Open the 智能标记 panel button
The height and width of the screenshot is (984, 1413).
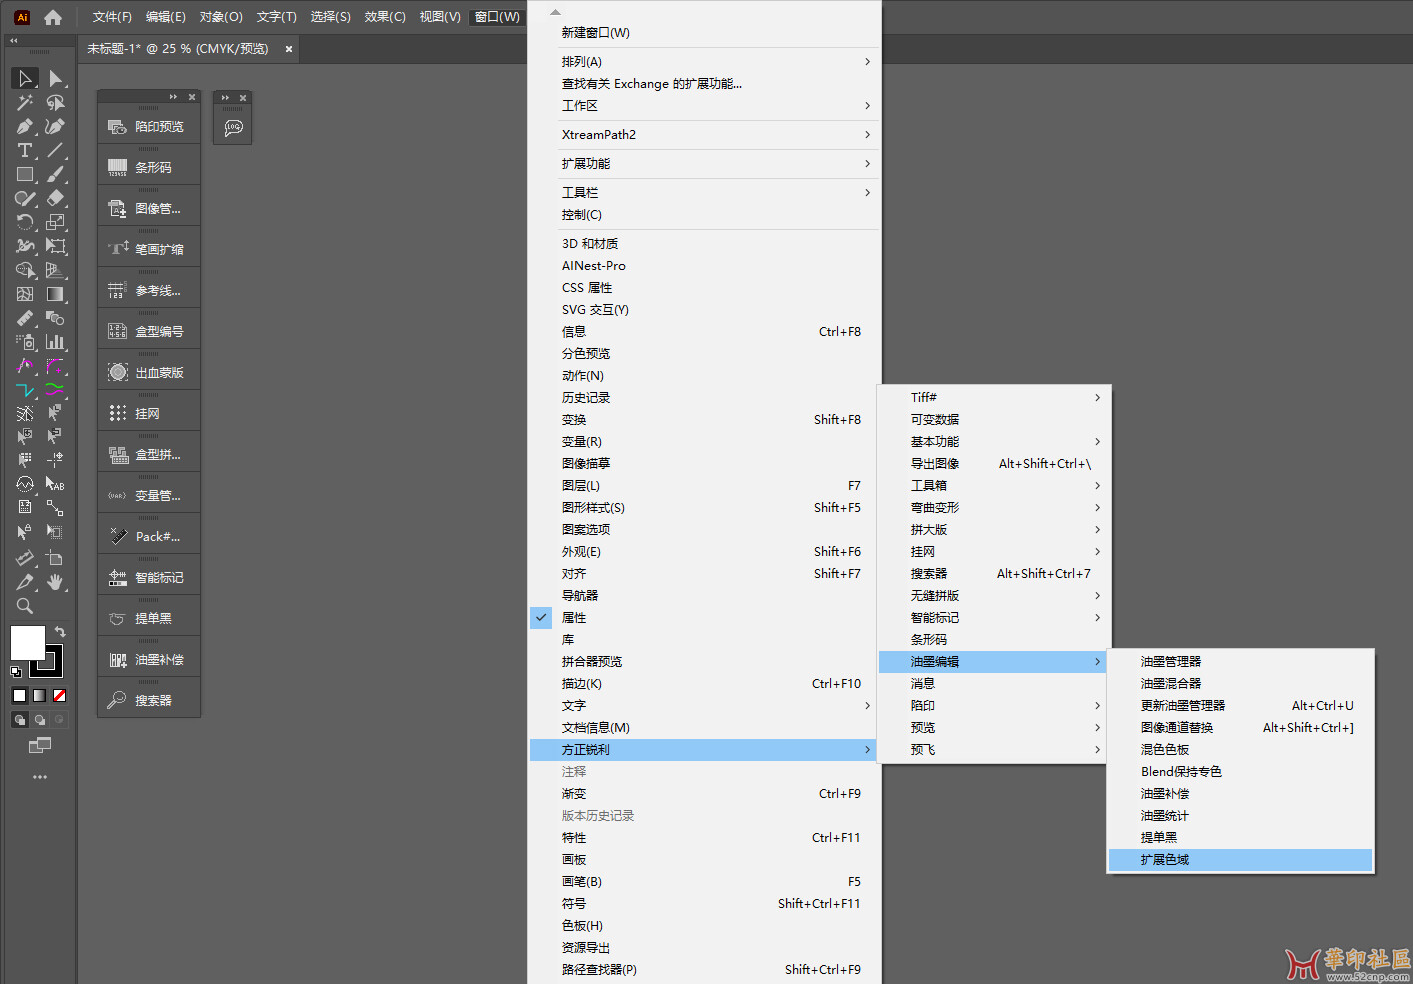click(148, 578)
